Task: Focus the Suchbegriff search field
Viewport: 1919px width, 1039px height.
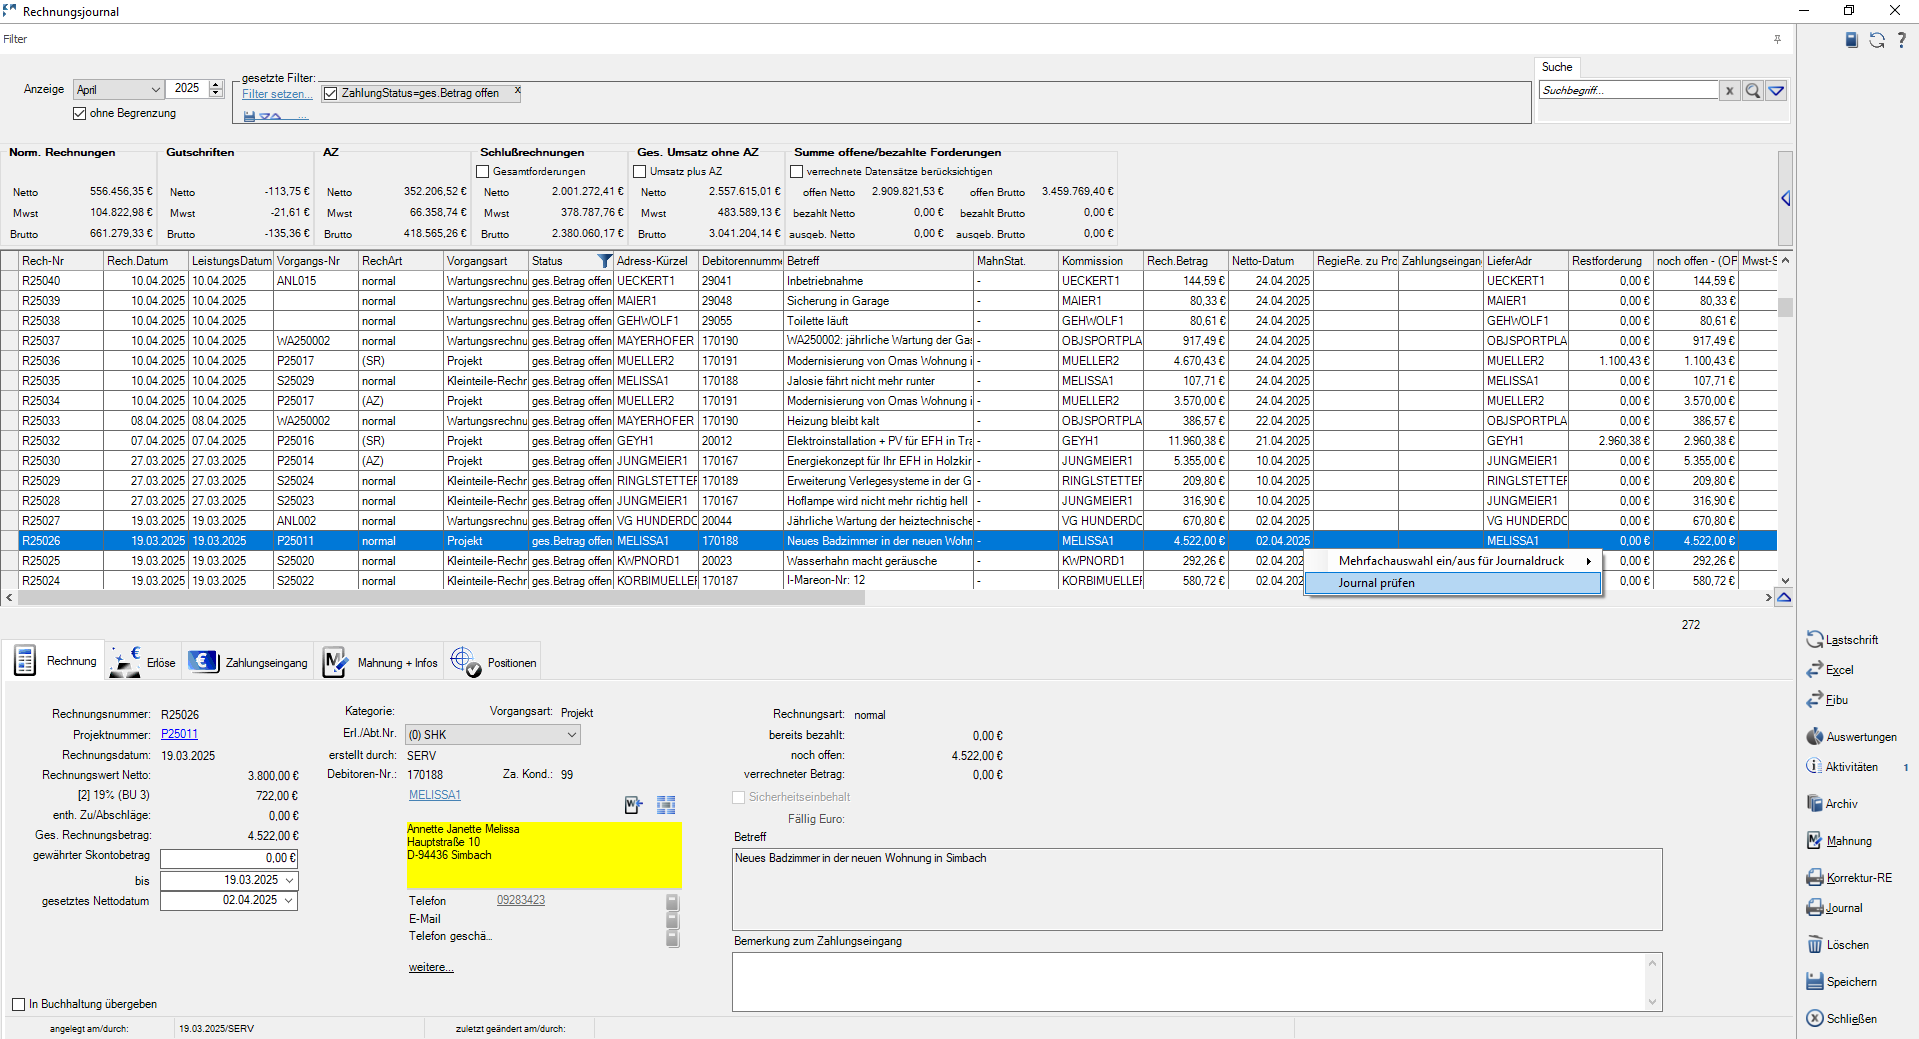Action: tap(1628, 90)
